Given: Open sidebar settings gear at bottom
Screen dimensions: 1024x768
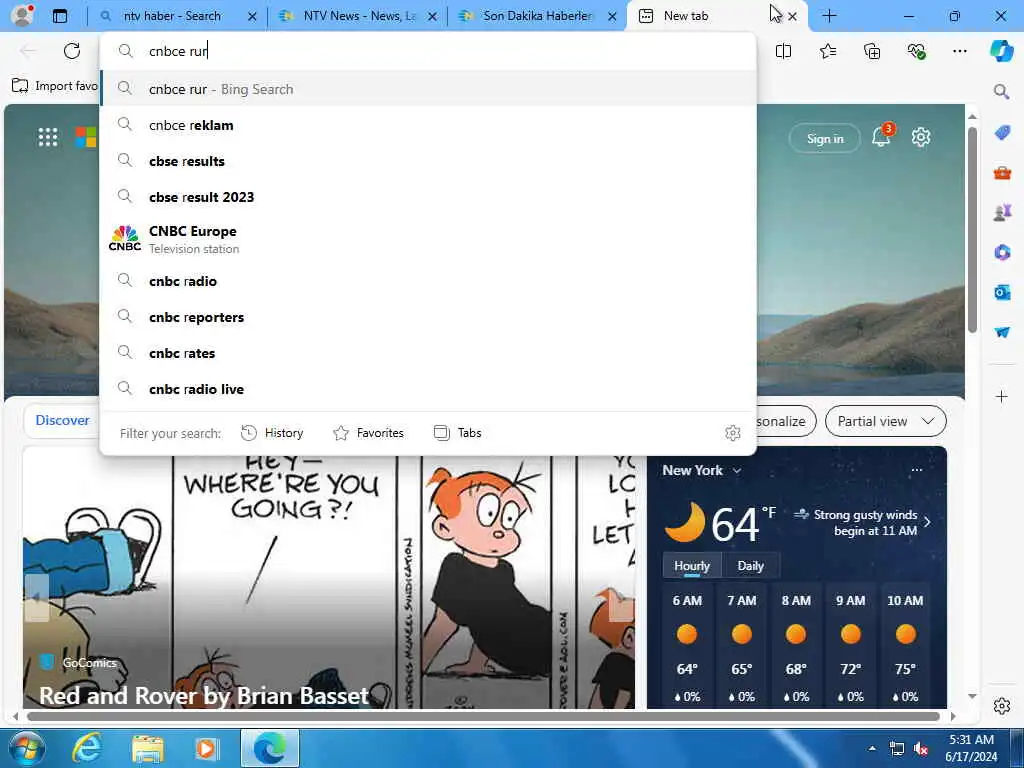Looking at the screenshot, I should pos(1002,706).
